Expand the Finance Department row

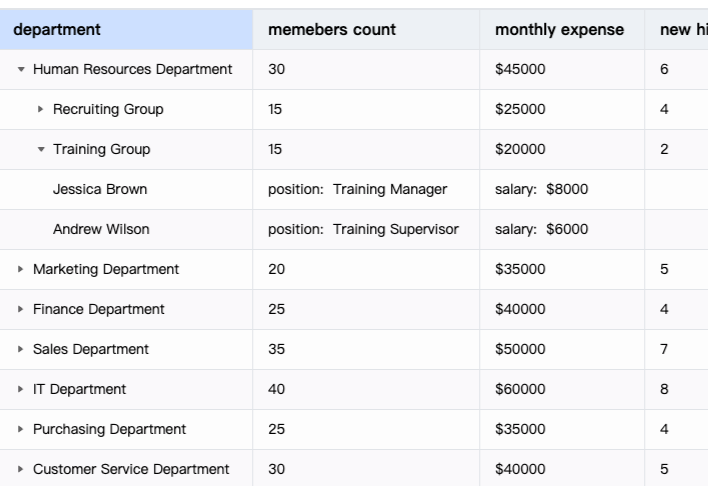pos(21,309)
